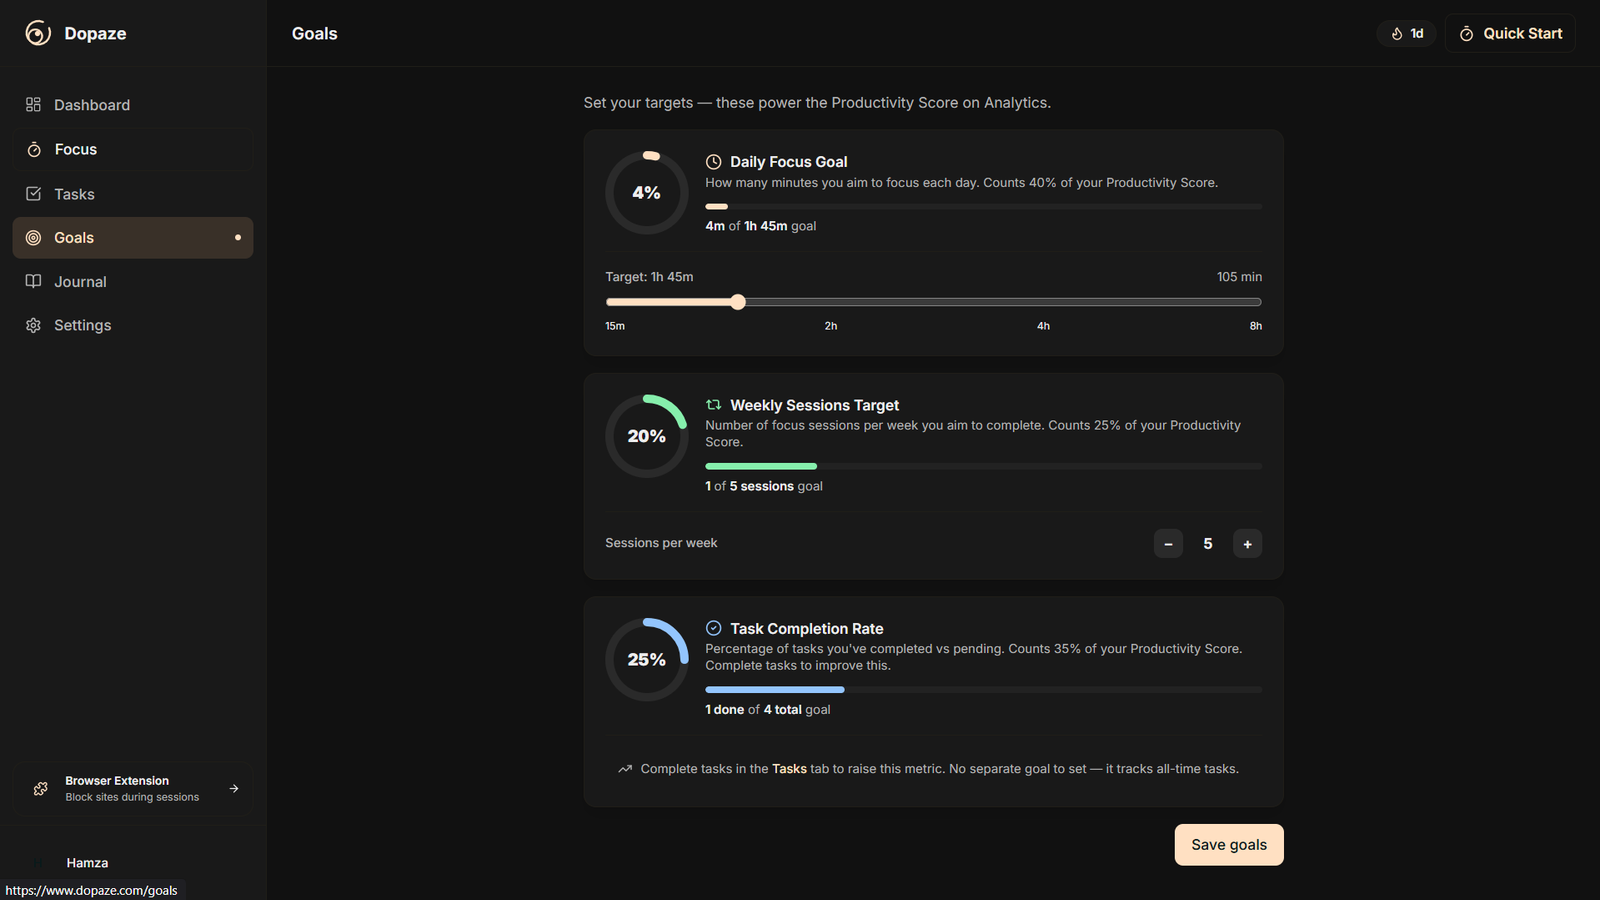1600x900 pixels.
Task: Decrease sessions per week with minus
Action: click(1167, 544)
